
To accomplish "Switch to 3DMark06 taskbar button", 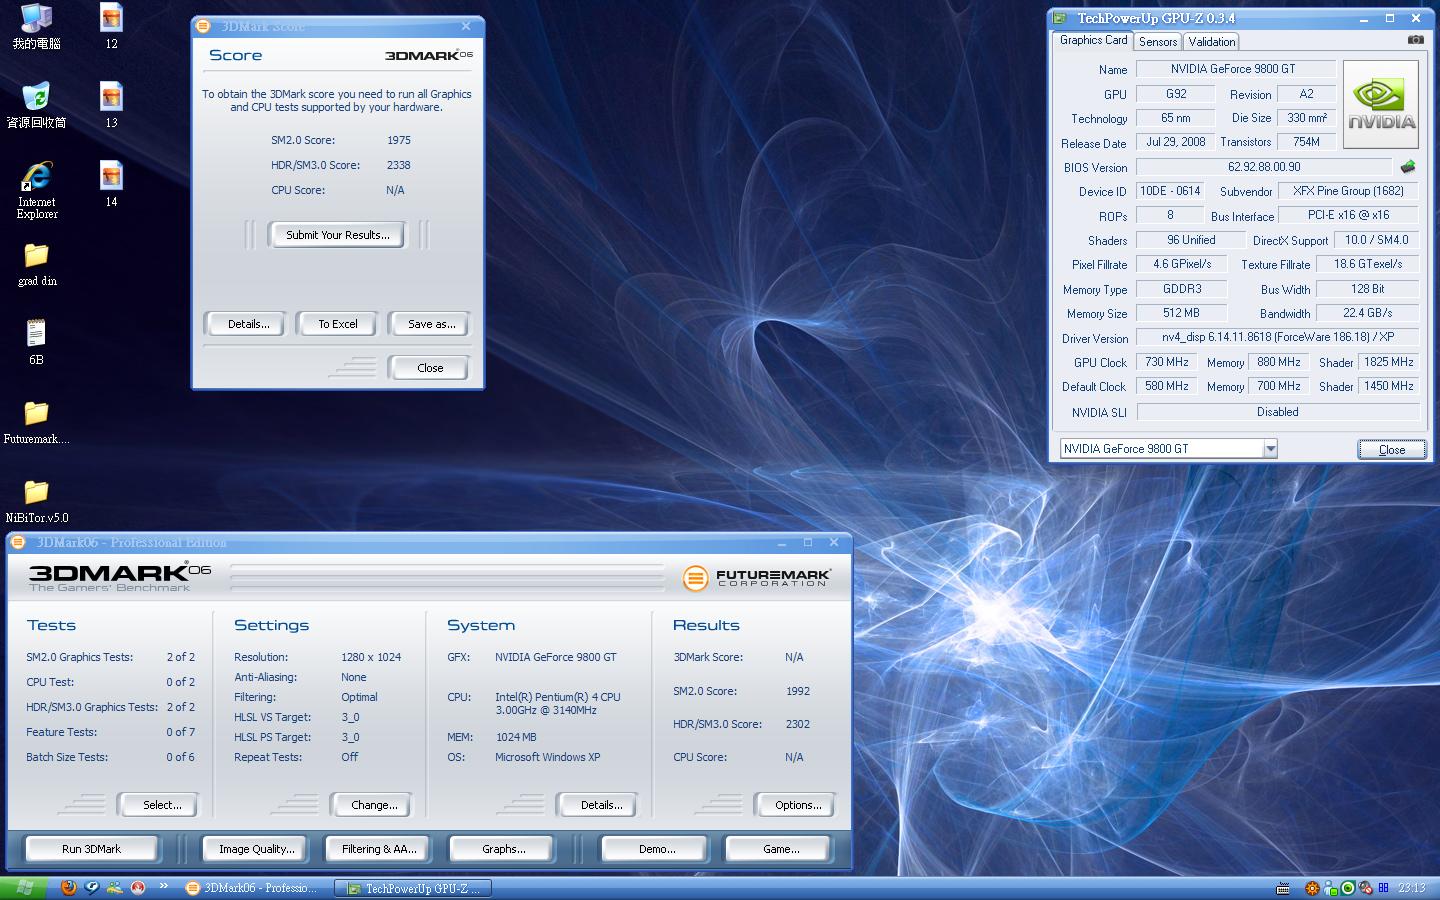I will 254,888.
